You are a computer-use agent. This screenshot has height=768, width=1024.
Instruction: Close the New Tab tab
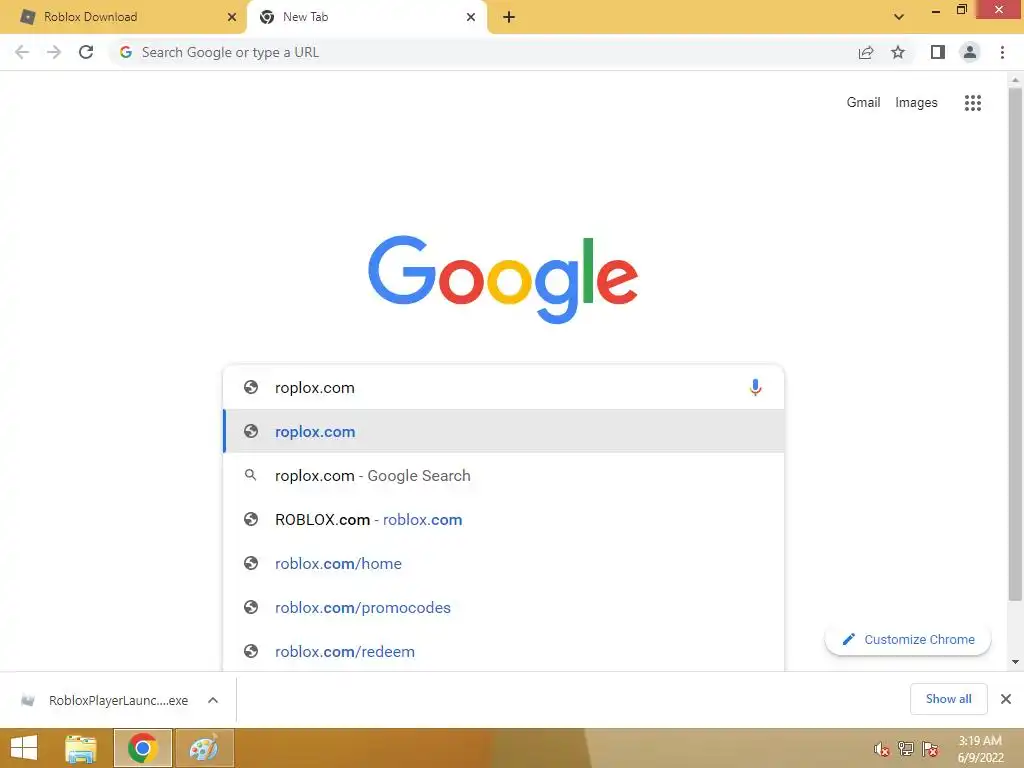471,17
